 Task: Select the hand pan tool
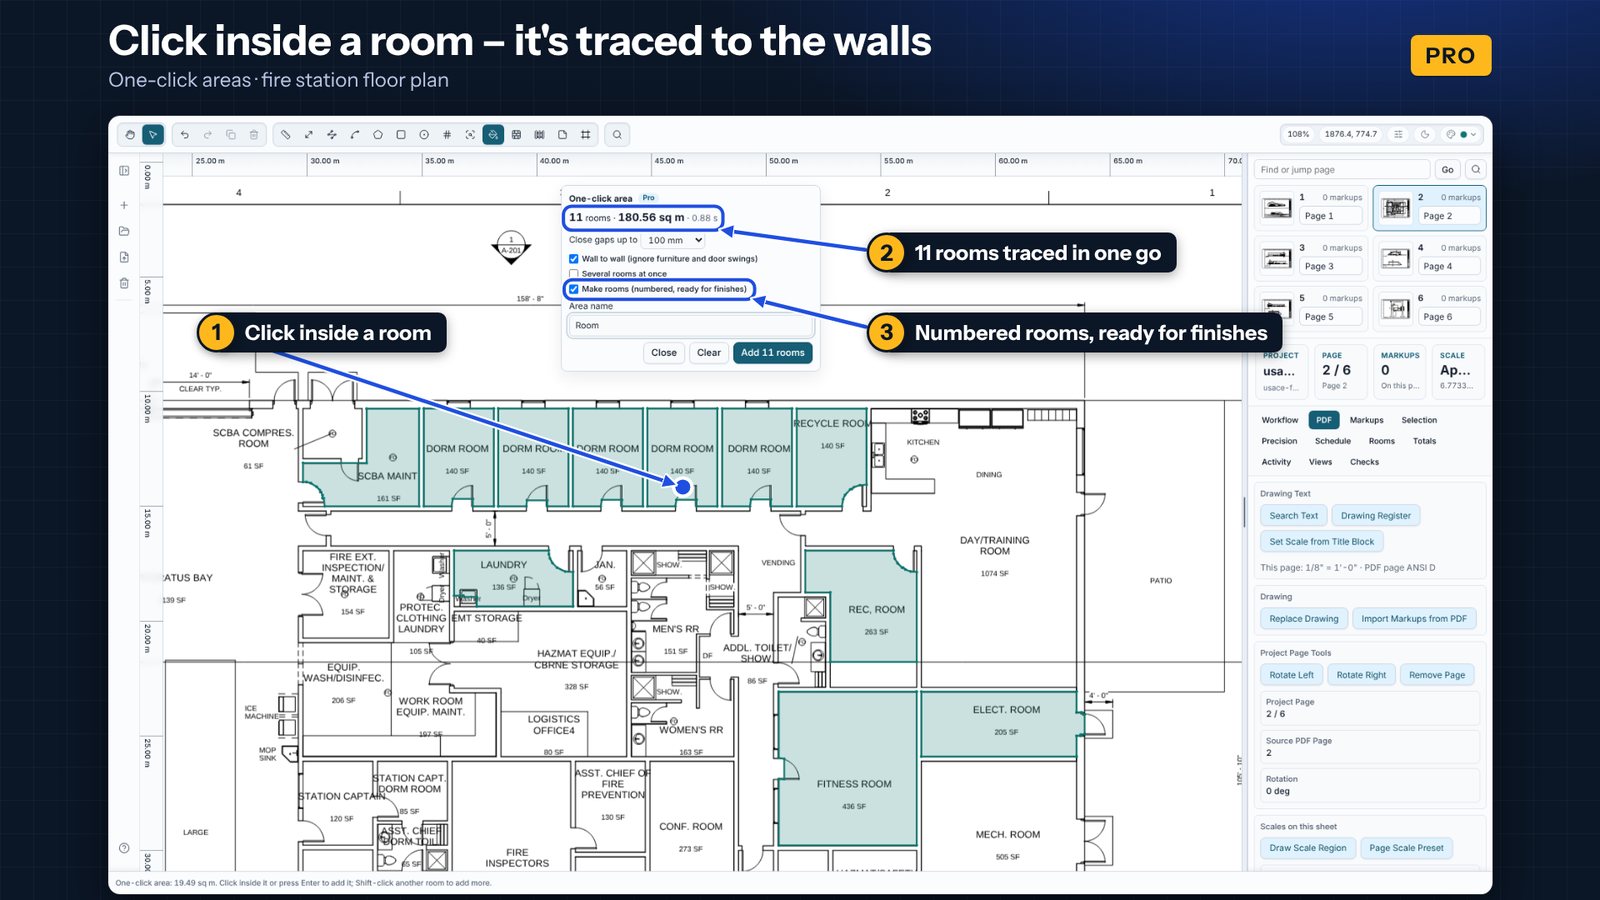(130, 135)
